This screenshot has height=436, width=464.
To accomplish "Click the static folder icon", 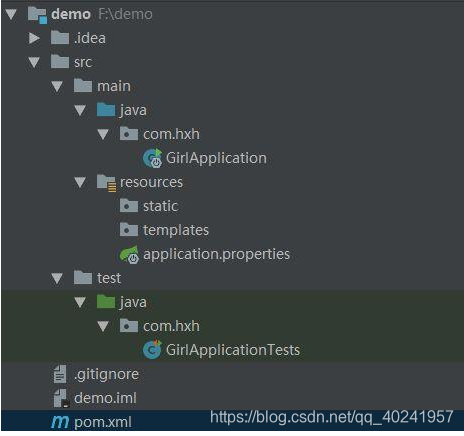I will [129, 206].
